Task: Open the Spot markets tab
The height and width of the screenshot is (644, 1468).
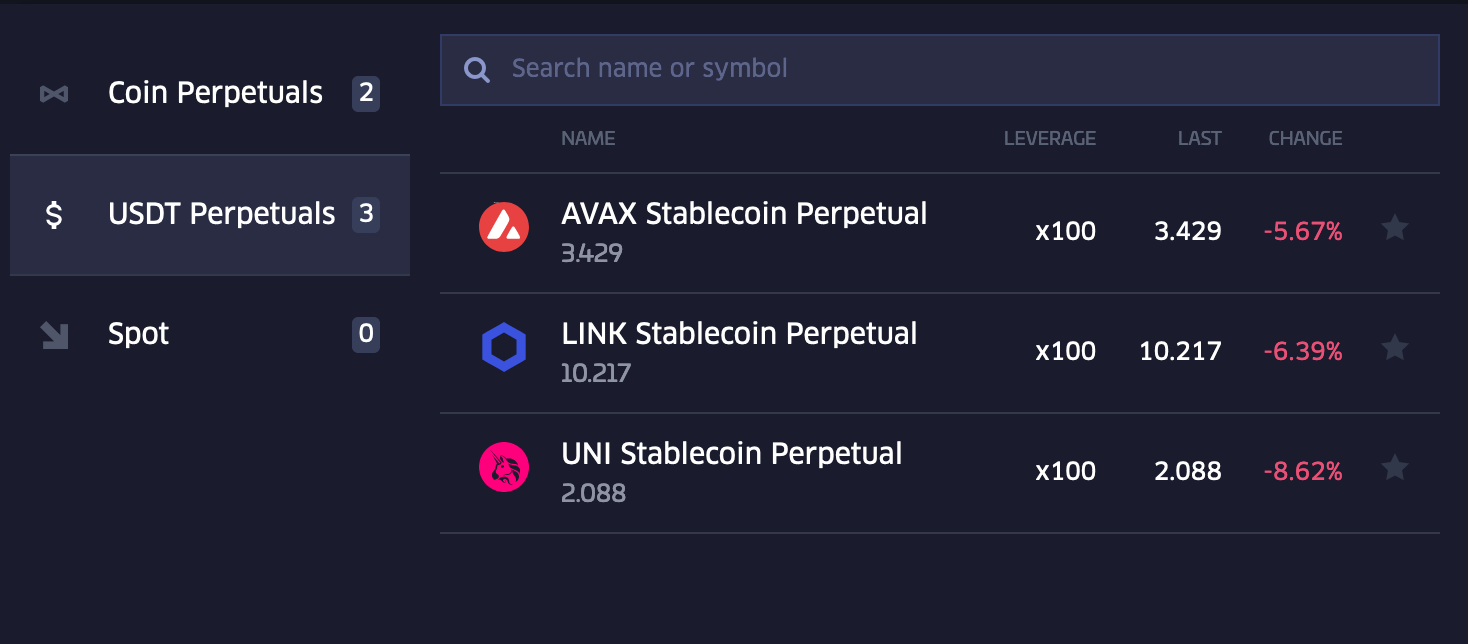Action: [138, 334]
